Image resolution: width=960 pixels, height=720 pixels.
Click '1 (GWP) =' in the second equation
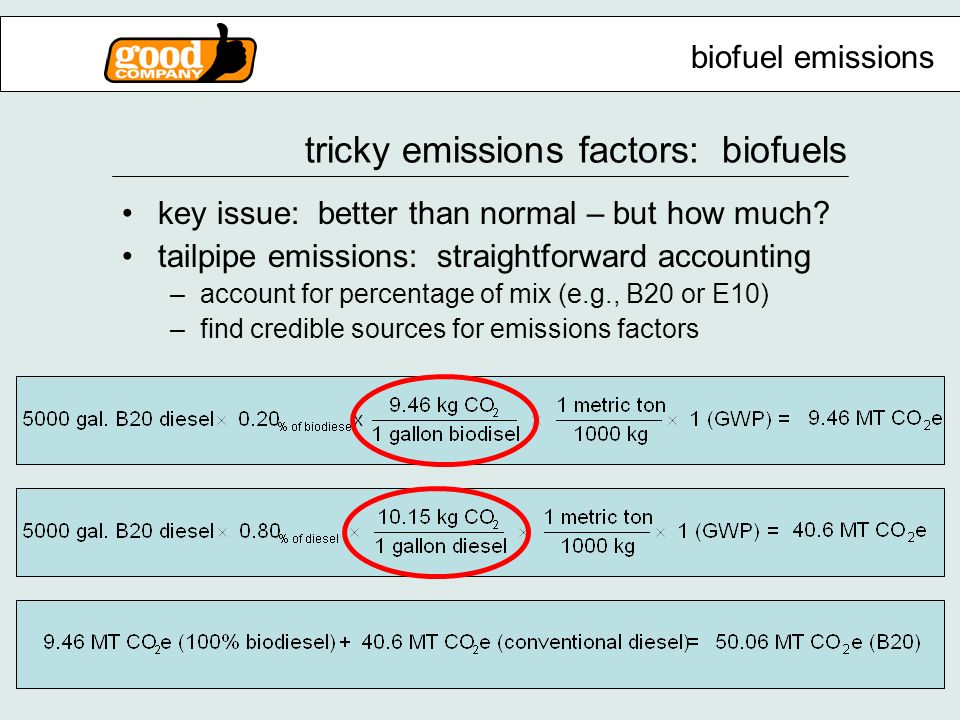728,531
